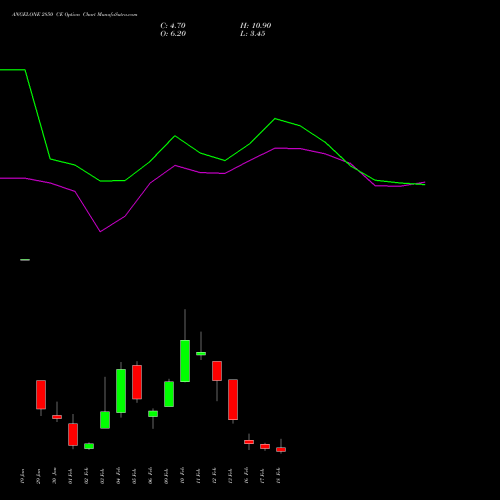Viewport: 500px width, 500px height.
Task: Click the red candle above 12 Feb
Action: (217, 371)
